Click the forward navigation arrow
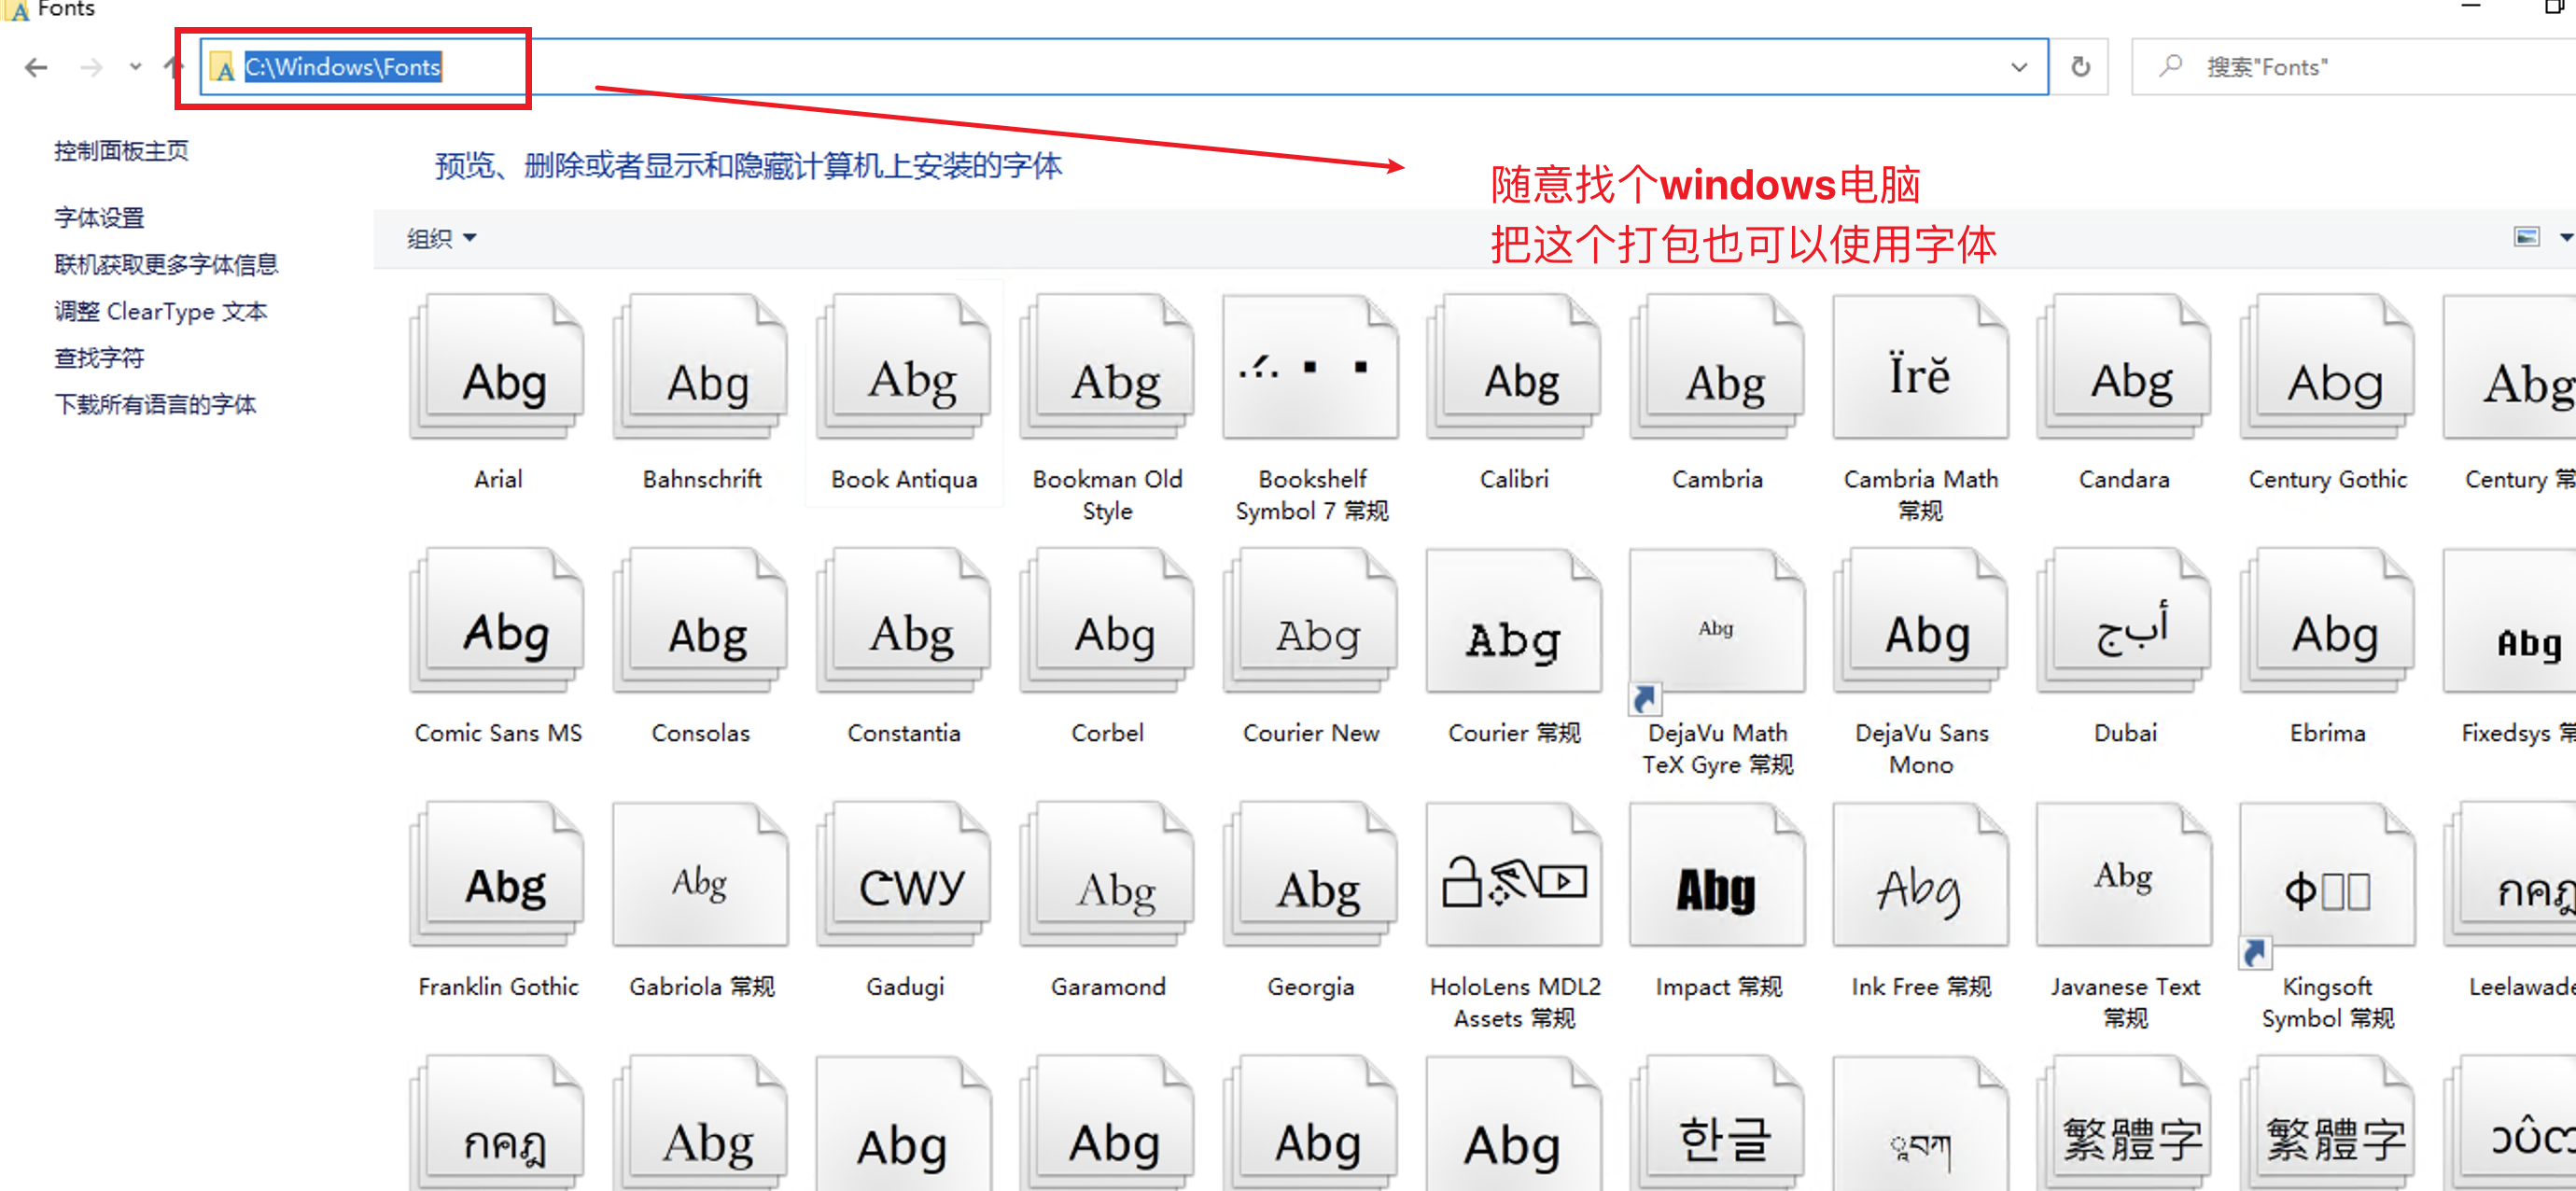Image resolution: width=2576 pixels, height=1191 pixels. pyautogui.click(x=91, y=67)
